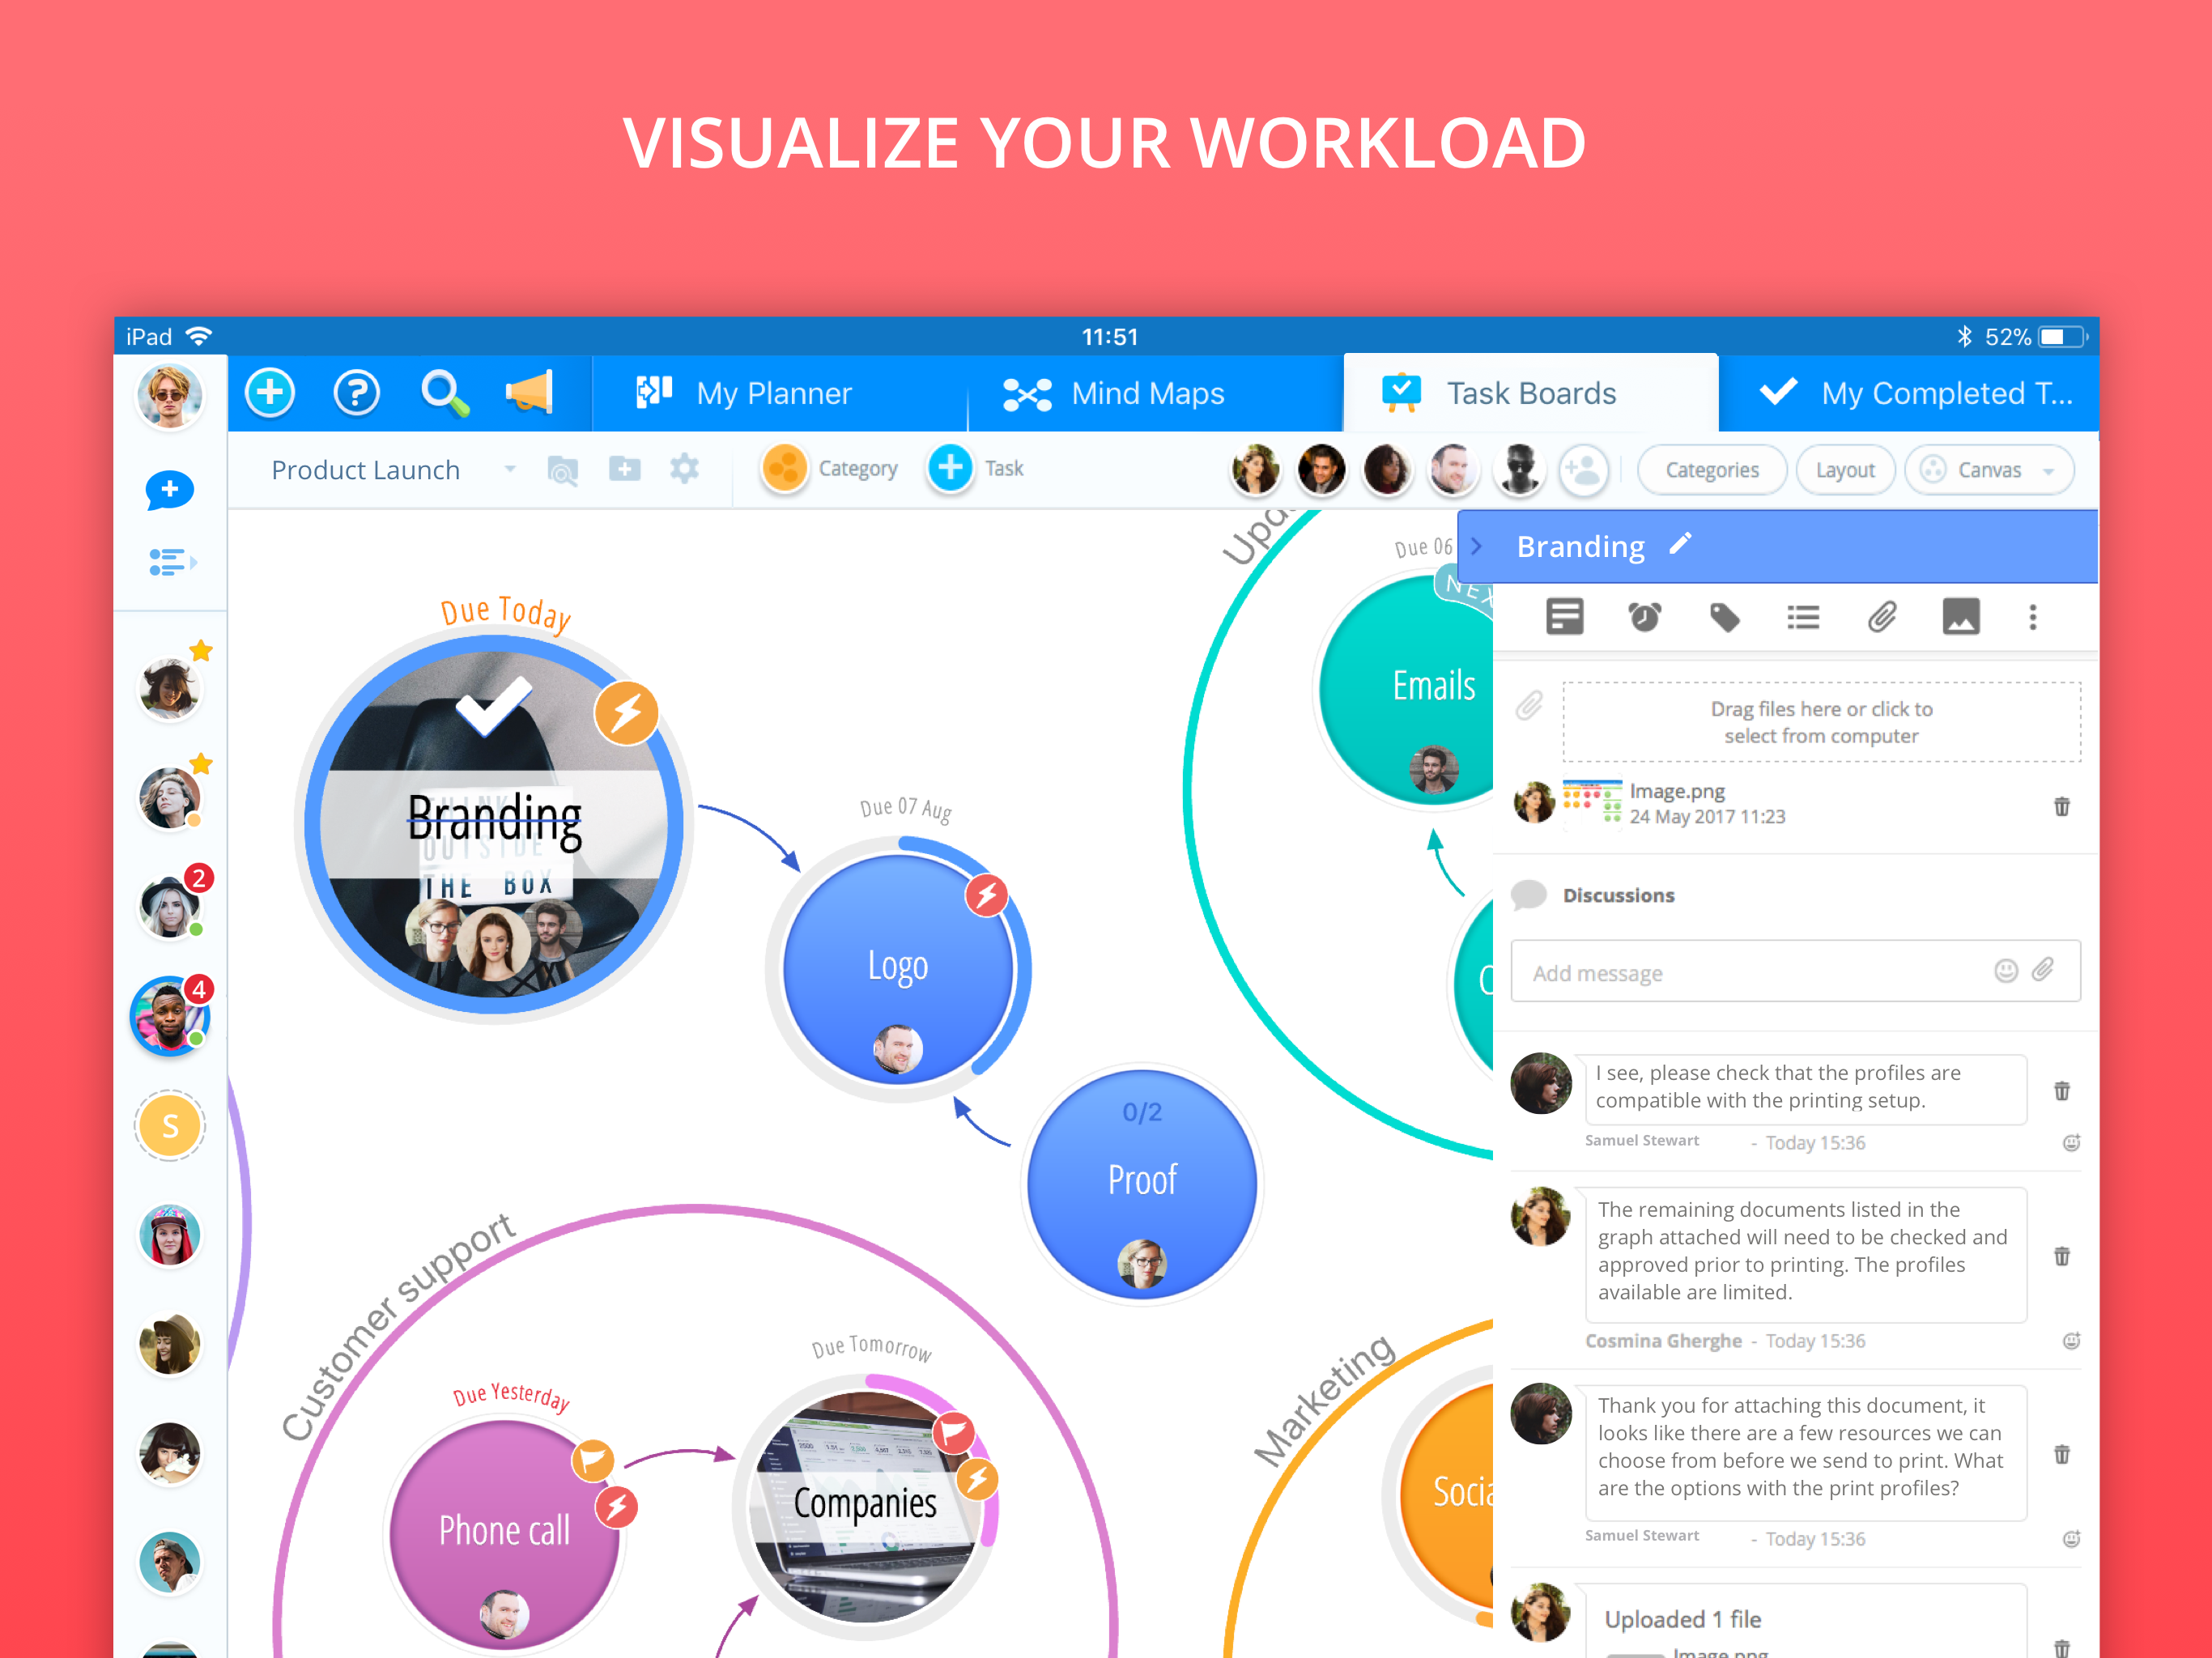The width and height of the screenshot is (2212, 1658).
Task: Click the add team member icon
Action: coord(1583,470)
